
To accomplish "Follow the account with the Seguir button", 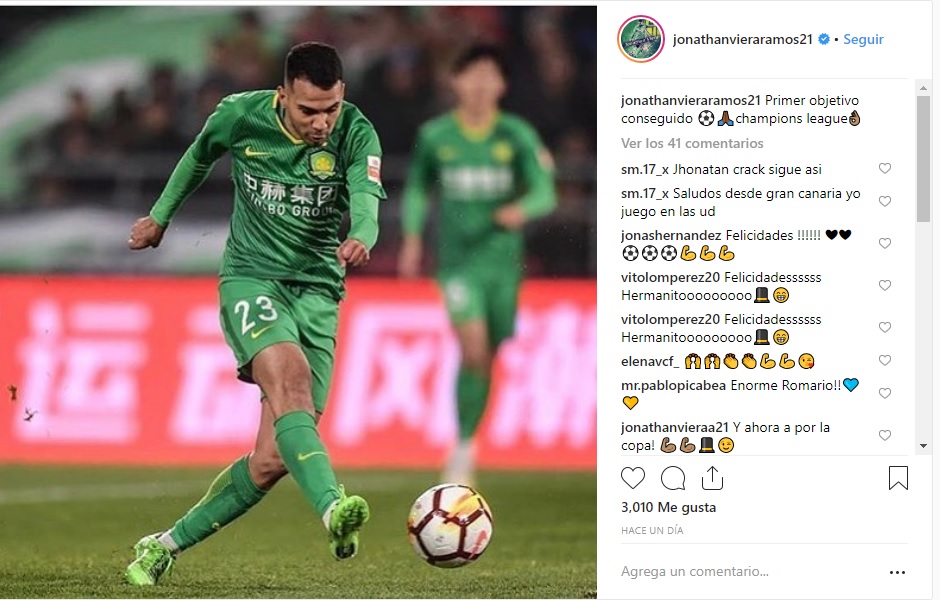I will [863, 39].
